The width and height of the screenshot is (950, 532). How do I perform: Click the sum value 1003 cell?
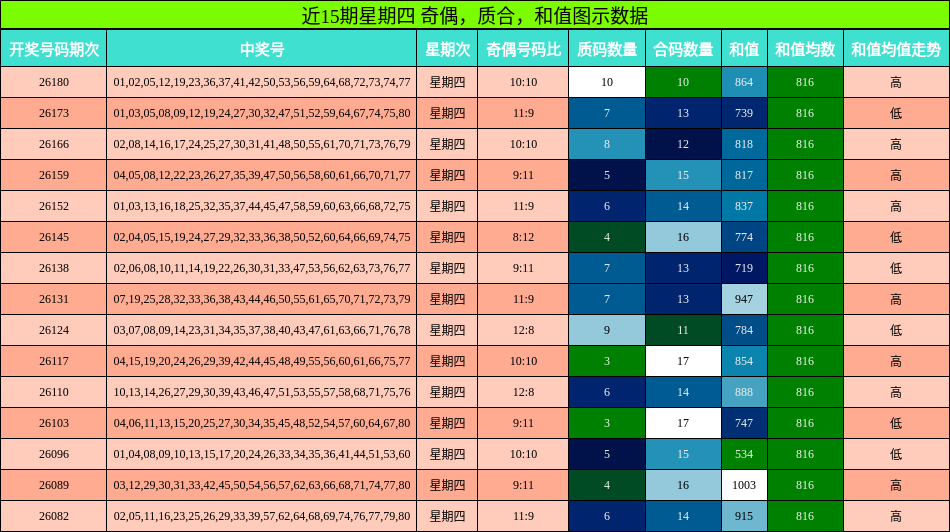(x=744, y=485)
